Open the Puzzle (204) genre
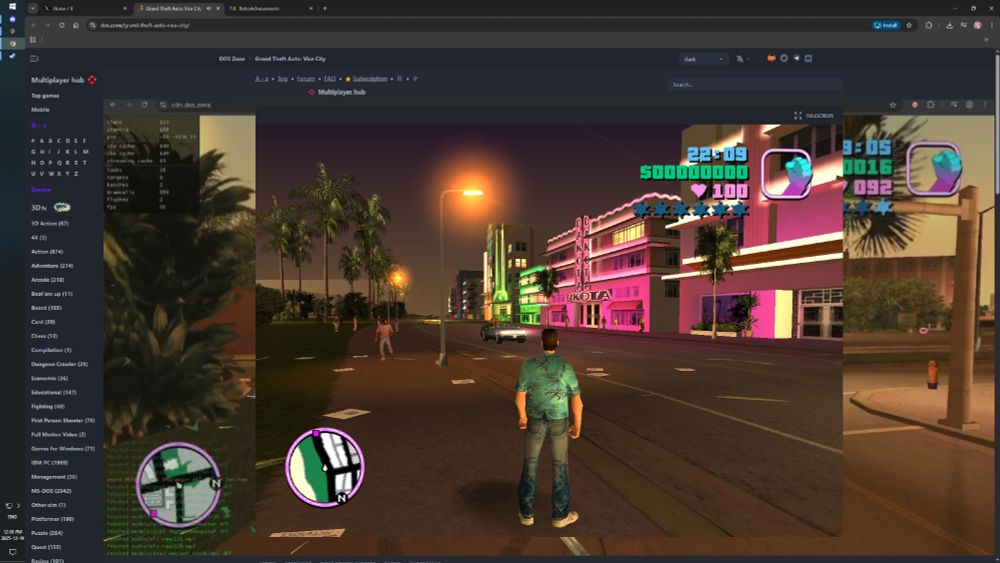Viewport: 1000px width, 563px height. [x=47, y=533]
